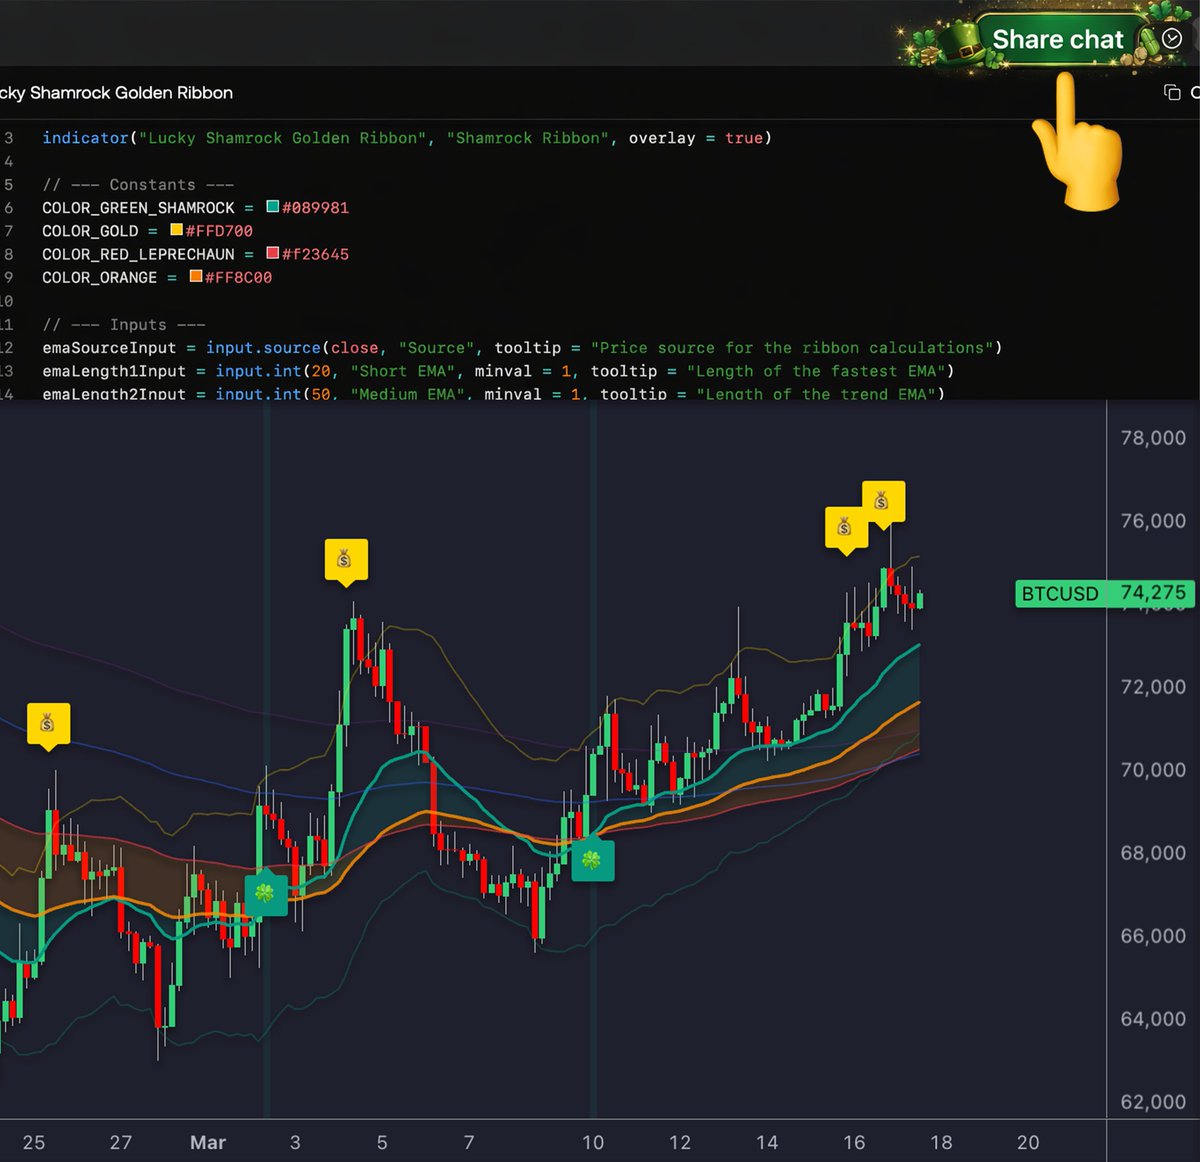Select the gold #FFD700 color swatch

click(176, 230)
